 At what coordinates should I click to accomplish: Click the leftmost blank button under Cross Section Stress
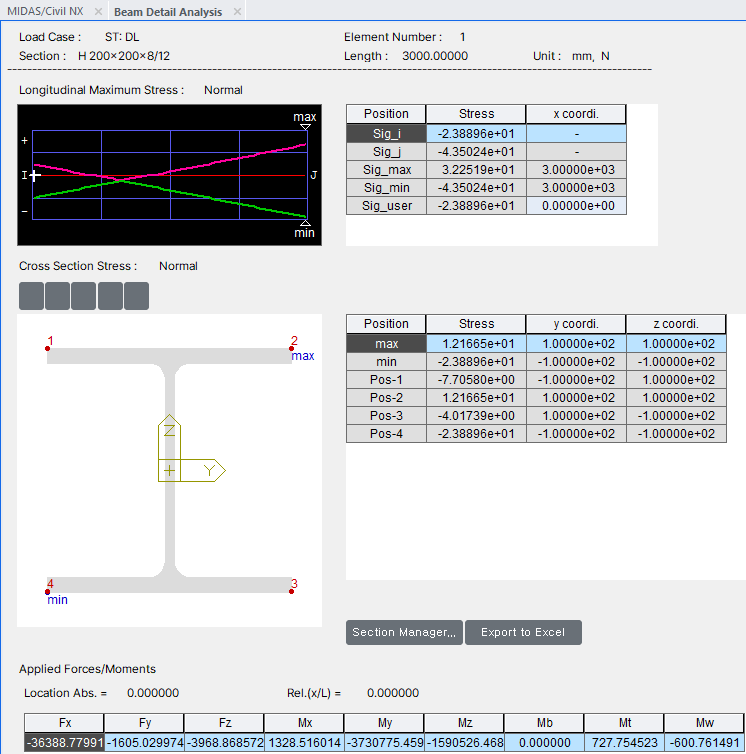[31, 296]
